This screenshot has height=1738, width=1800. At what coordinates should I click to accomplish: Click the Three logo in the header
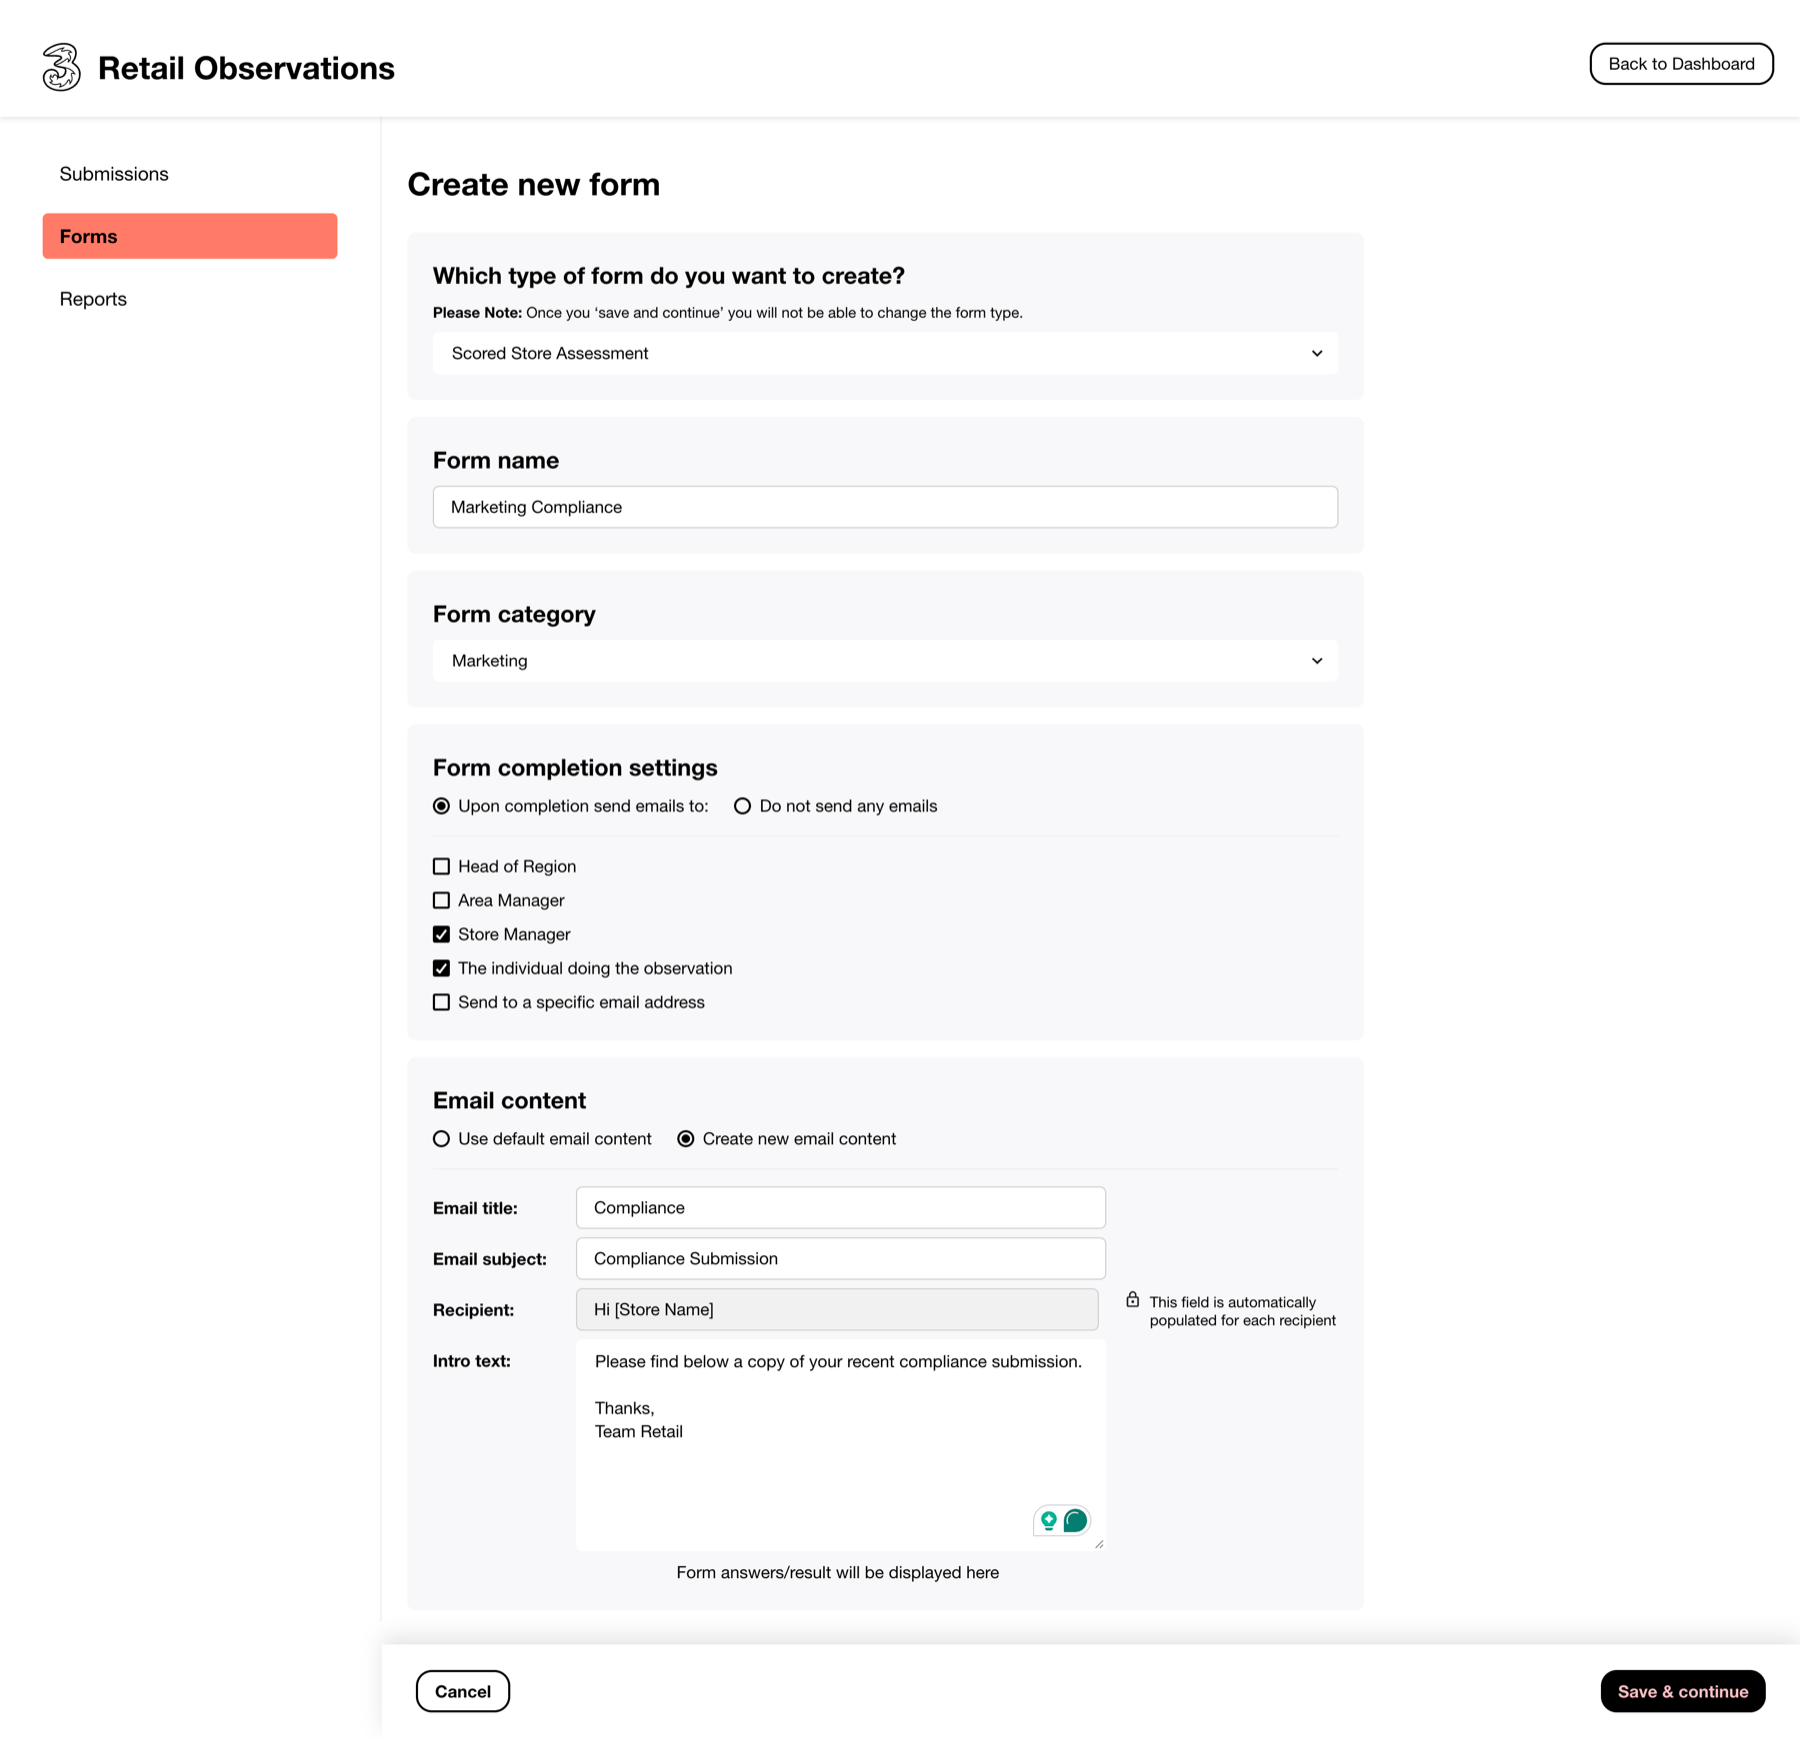pos(60,67)
